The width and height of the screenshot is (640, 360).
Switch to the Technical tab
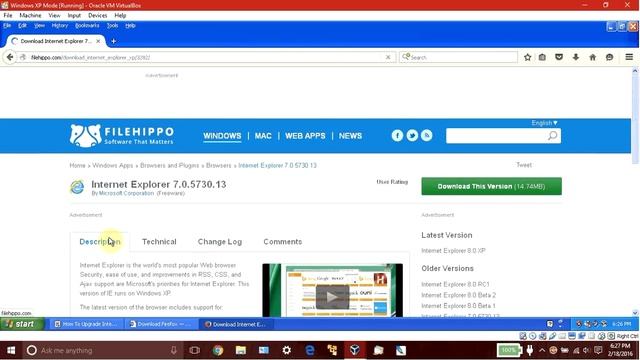tap(159, 242)
